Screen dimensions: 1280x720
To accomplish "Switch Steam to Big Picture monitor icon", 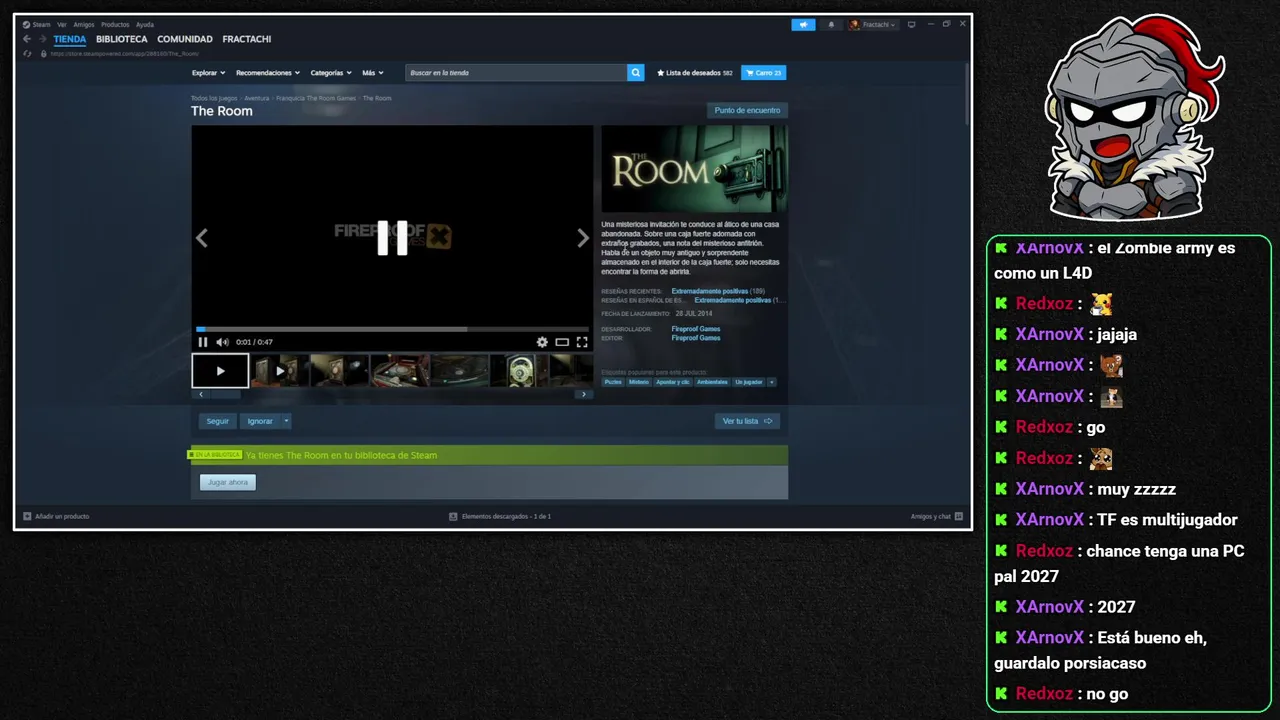I will (911, 24).
